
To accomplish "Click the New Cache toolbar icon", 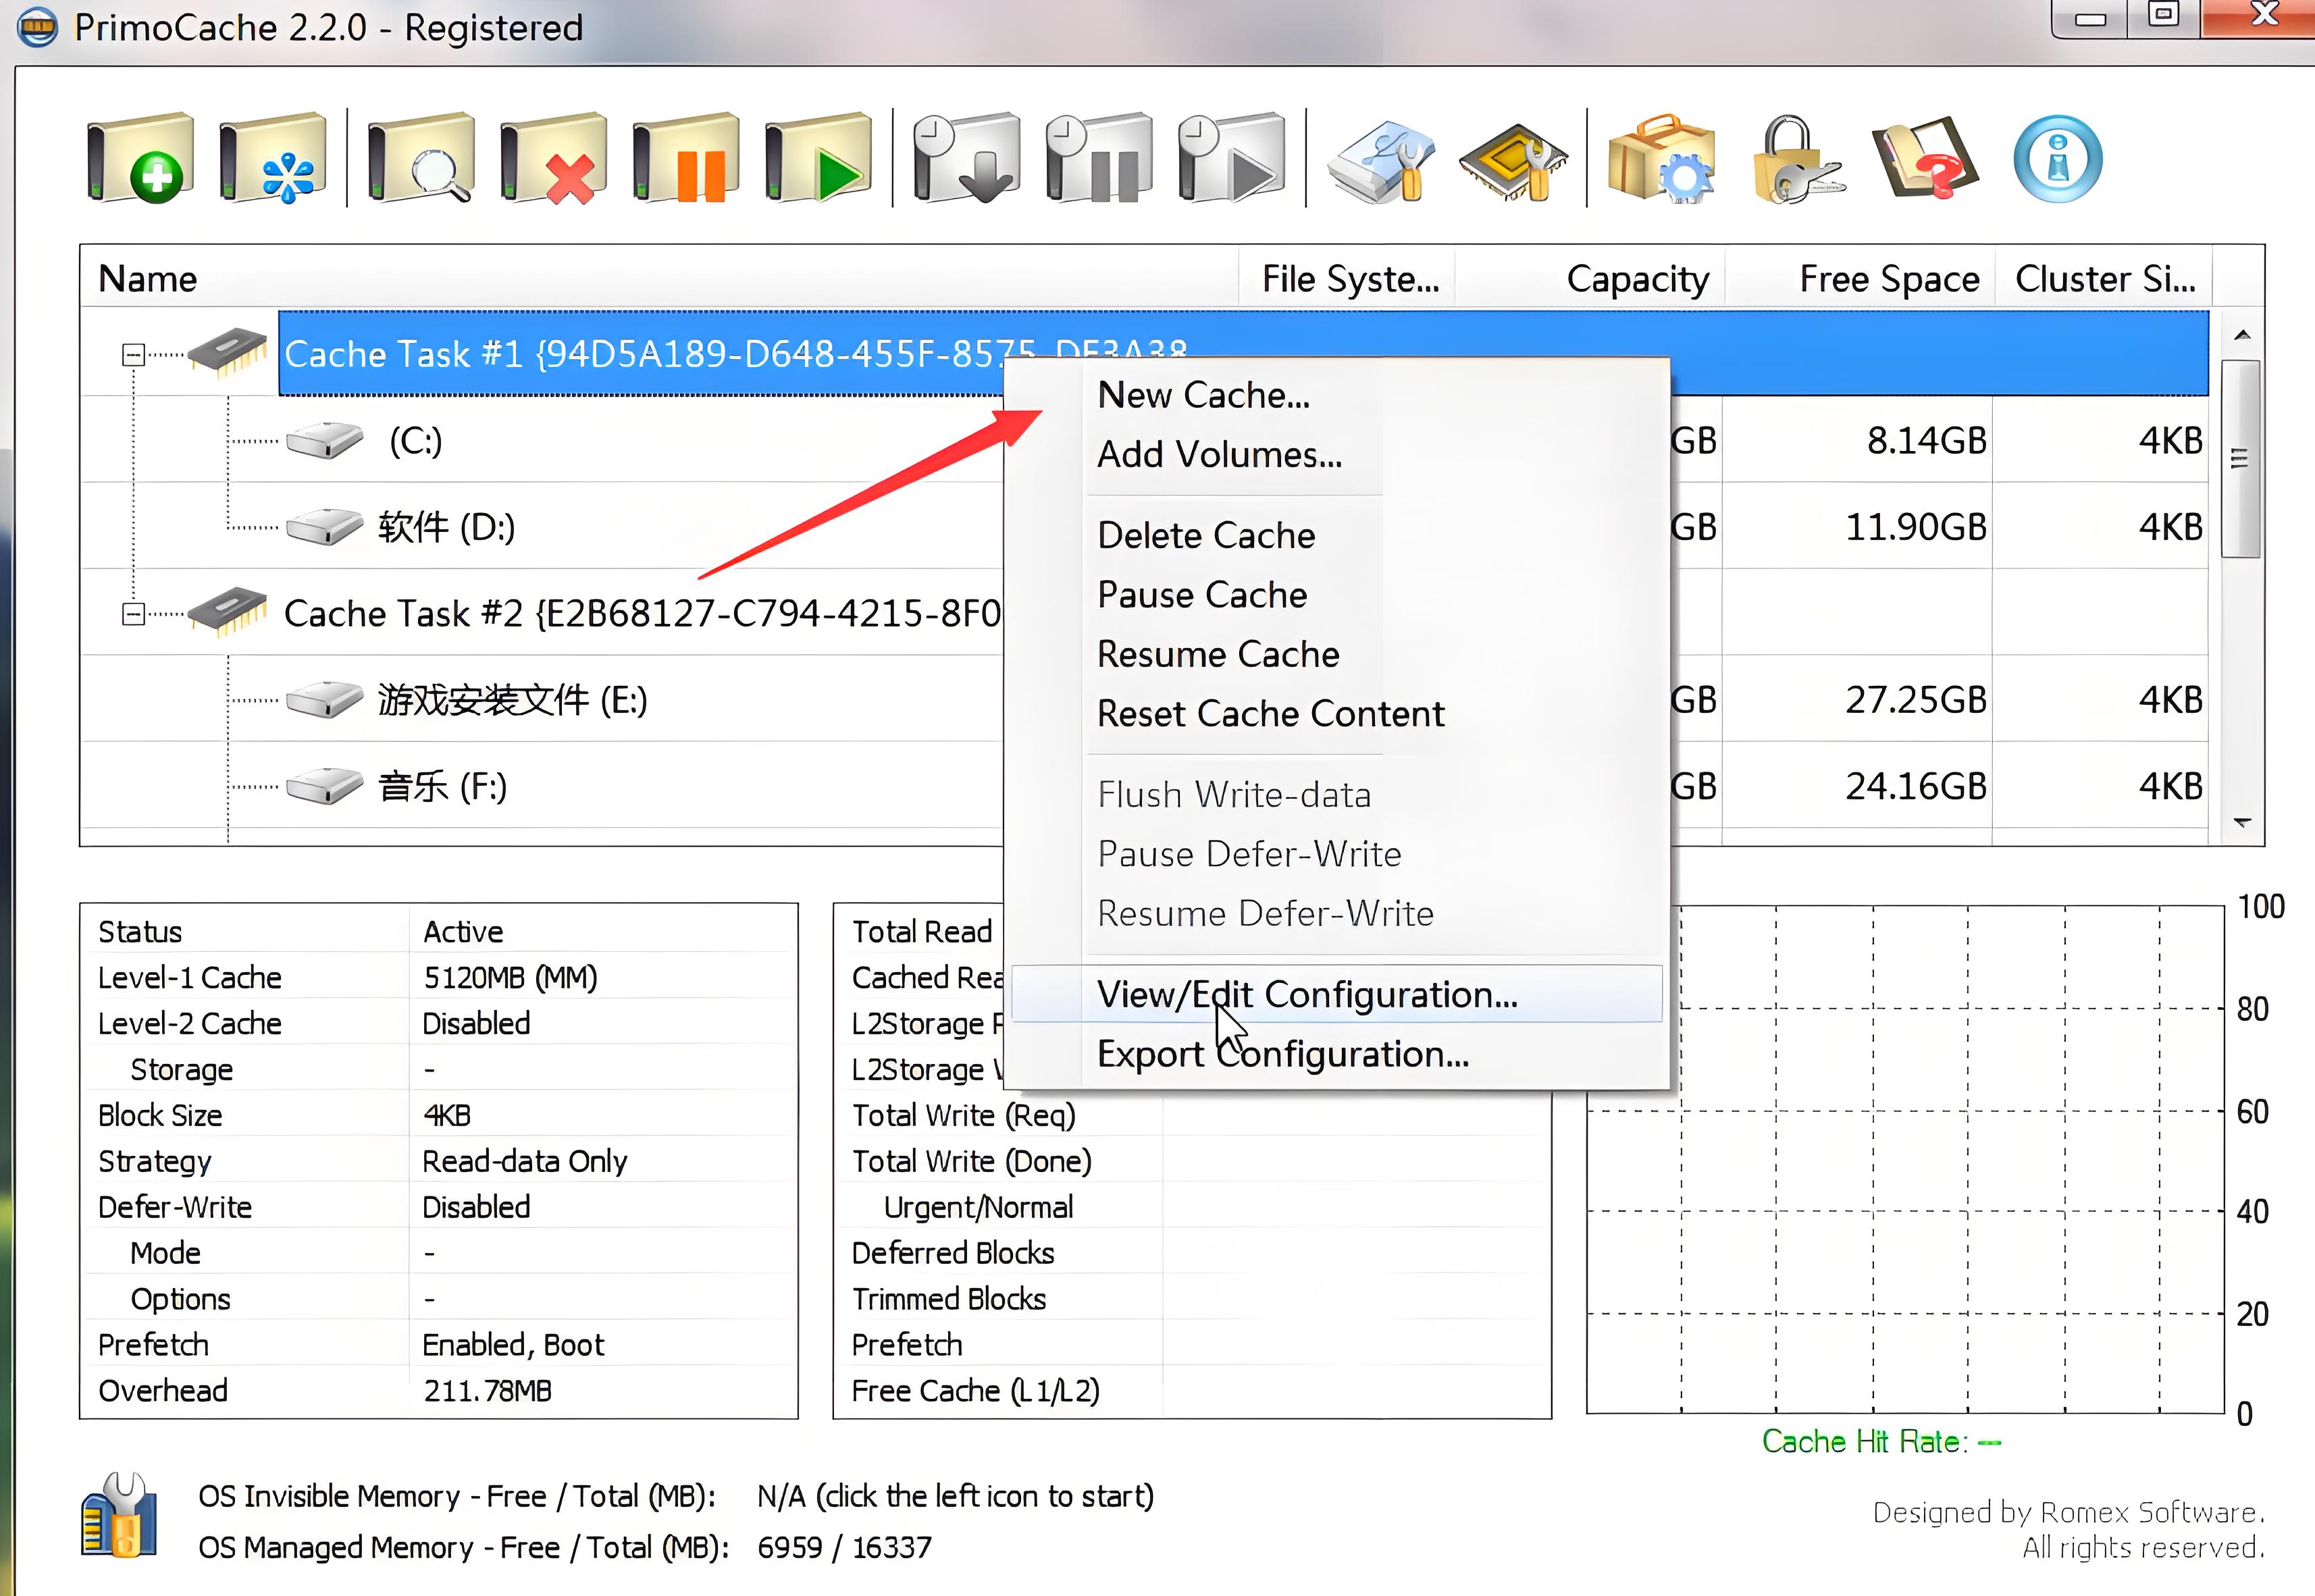I will (140, 158).
